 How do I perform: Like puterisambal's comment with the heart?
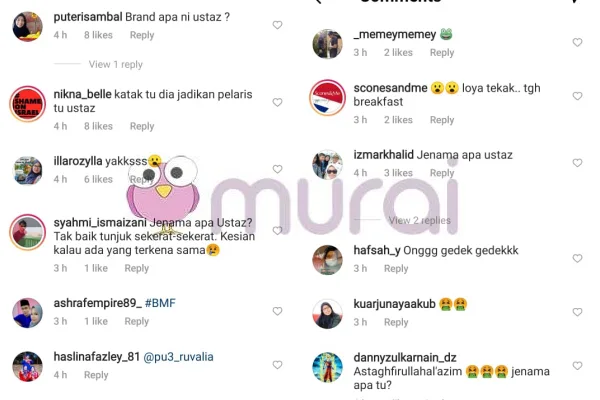point(277,25)
